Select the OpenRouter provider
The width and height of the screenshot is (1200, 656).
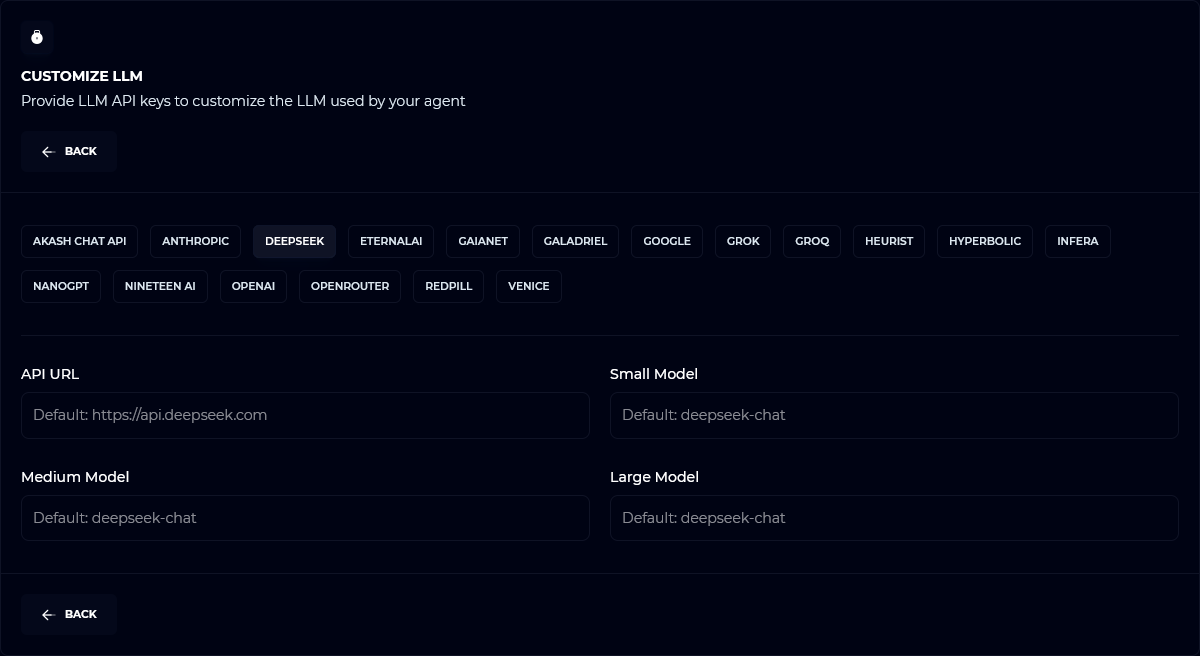click(x=350, y=286)
